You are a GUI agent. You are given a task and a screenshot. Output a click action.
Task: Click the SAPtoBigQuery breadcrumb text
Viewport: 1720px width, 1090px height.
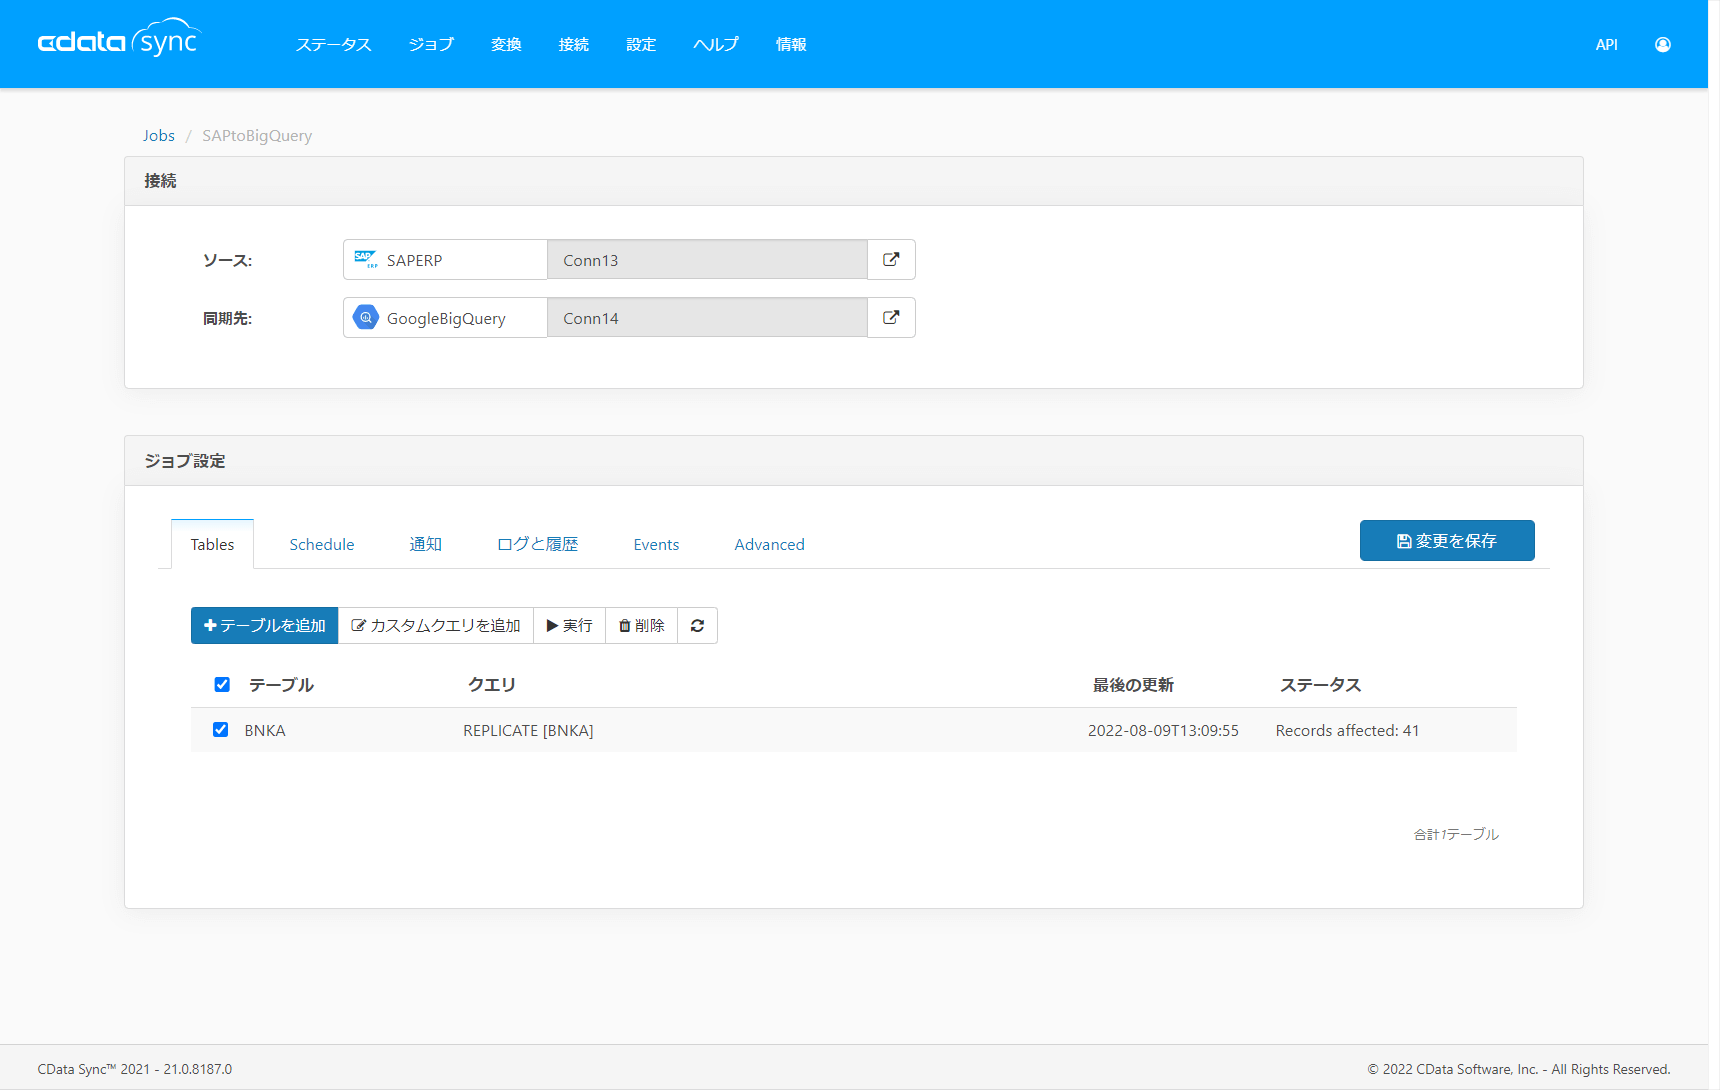257,136
